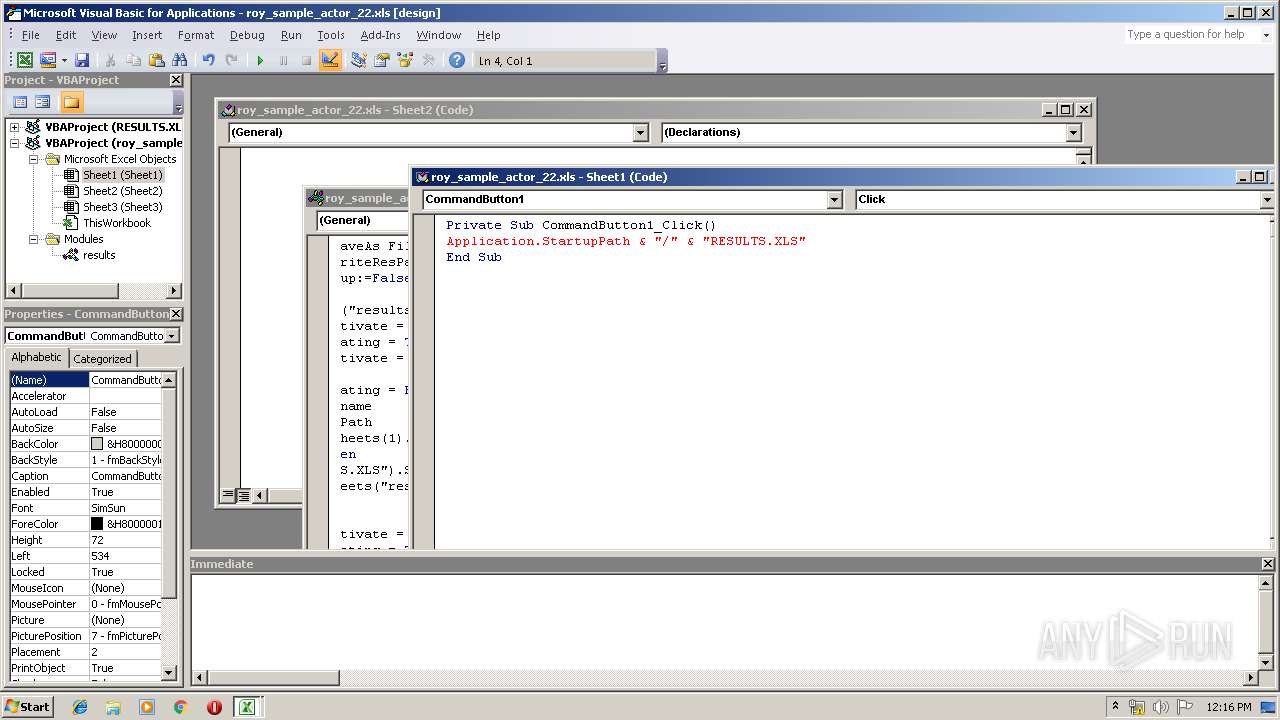This screenshot has height=720, width=1280.
Task: Click the Reset stop icon
Action: tap(306, 61)
